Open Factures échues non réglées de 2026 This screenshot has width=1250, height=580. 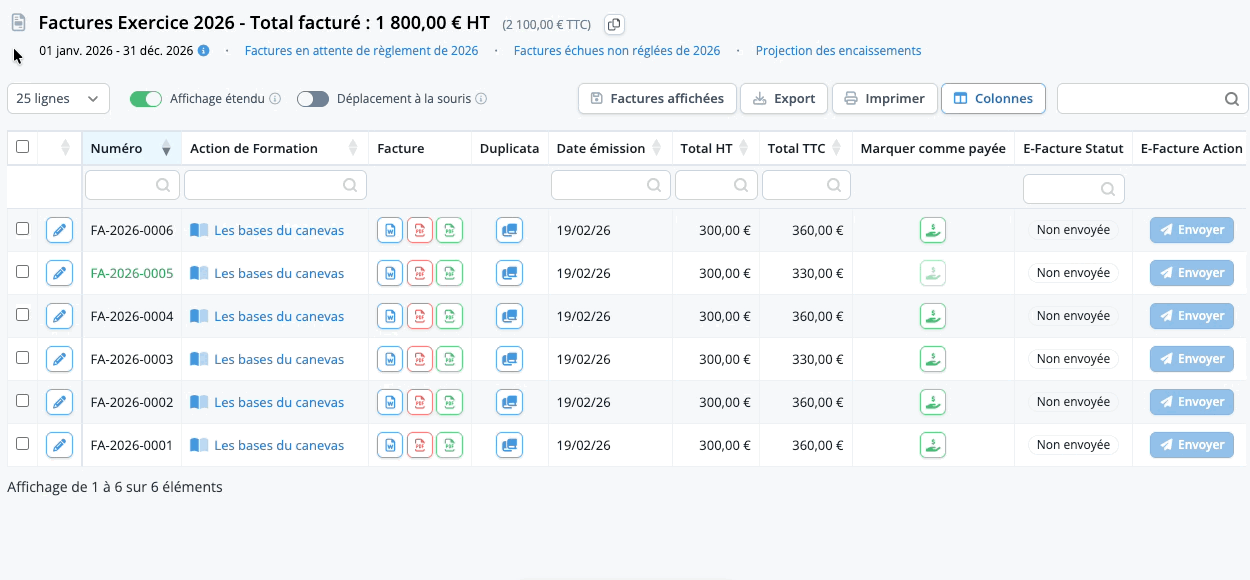click(x=617, y=51)
